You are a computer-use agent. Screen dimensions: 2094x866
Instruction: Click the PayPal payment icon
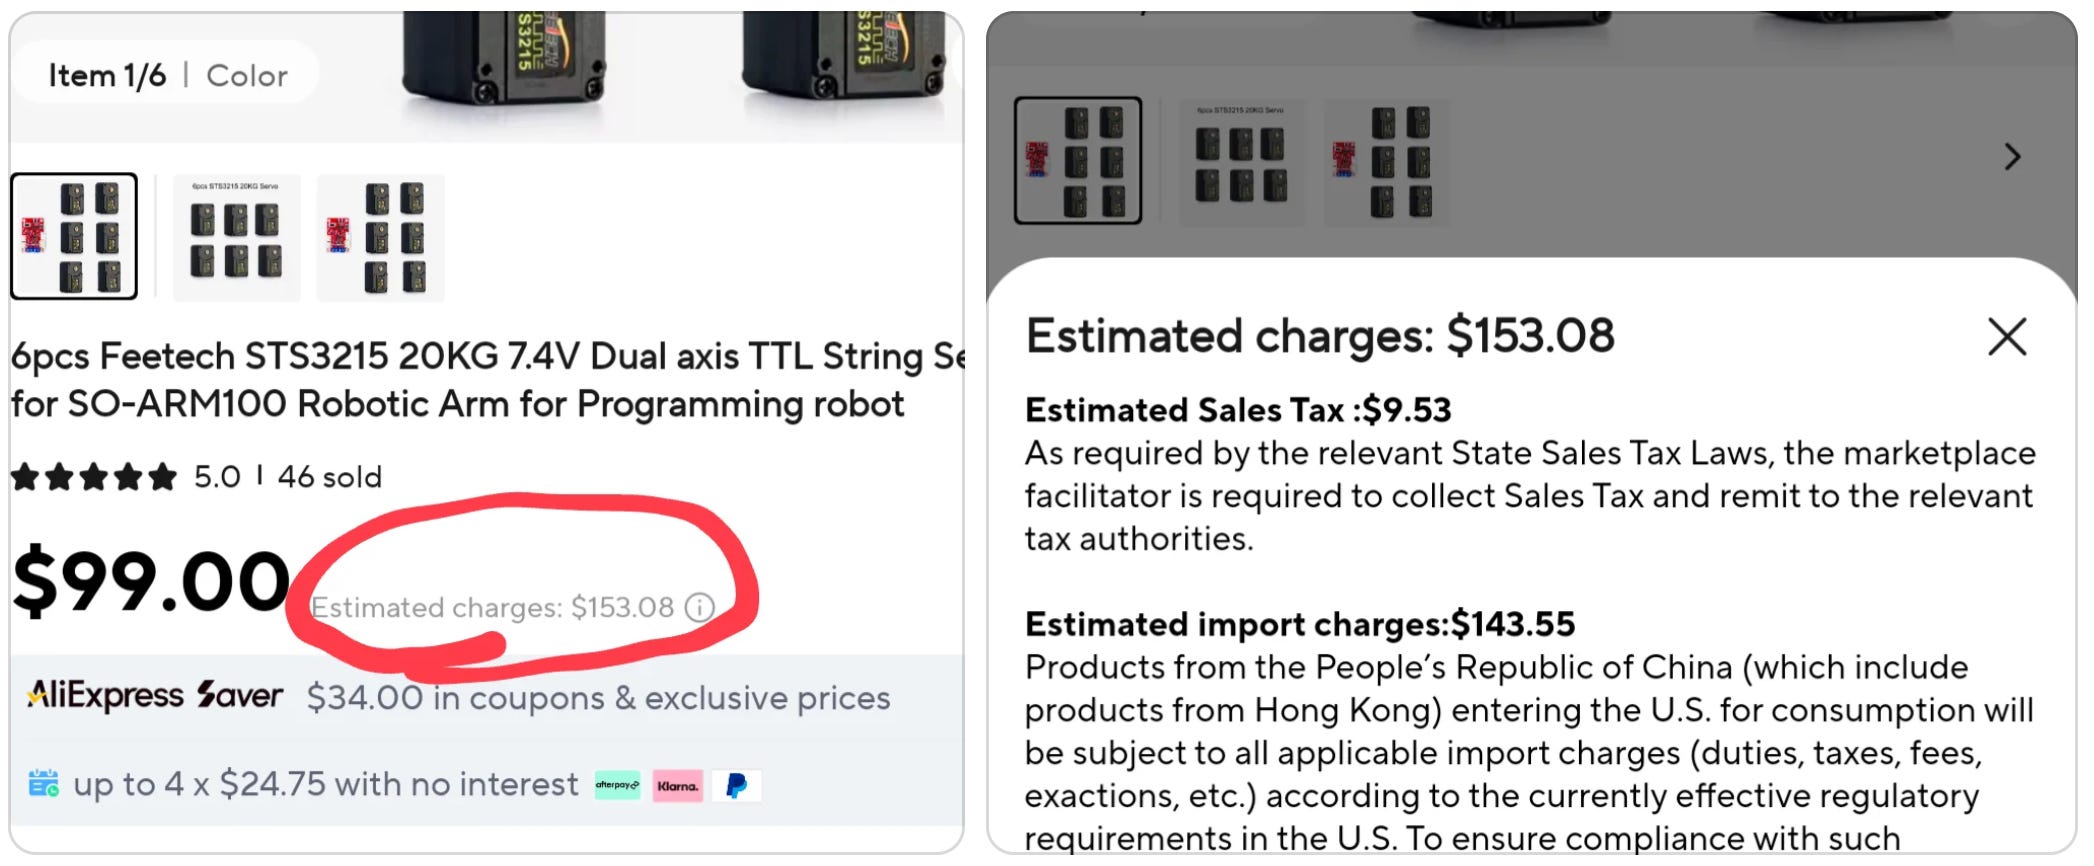click(x=737, y=786)
